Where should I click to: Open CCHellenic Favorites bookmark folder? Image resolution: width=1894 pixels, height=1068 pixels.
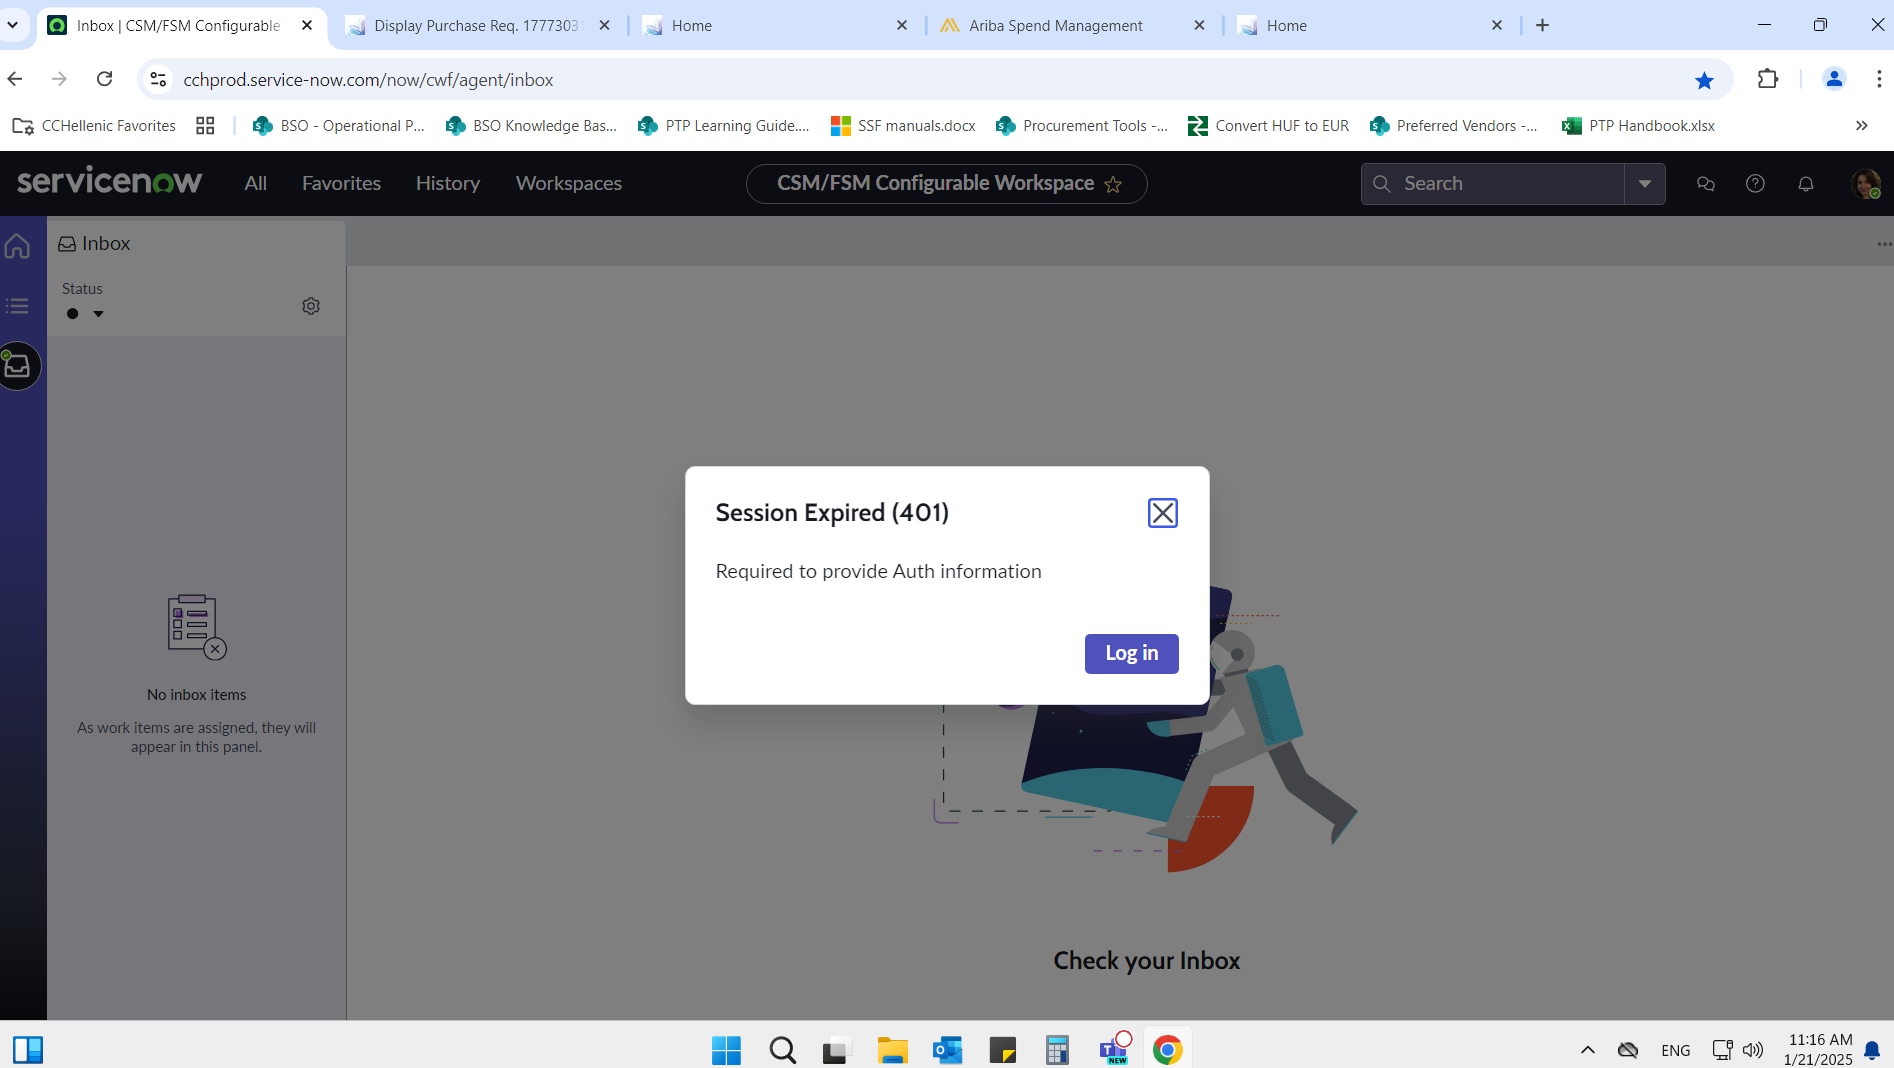click(x=94, y=126)
